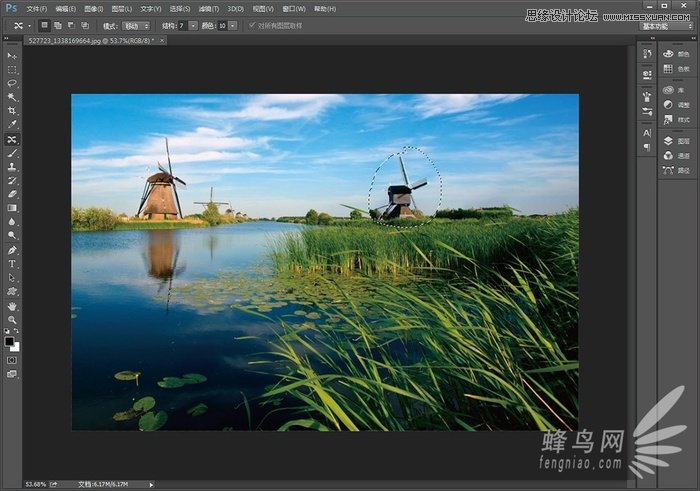Open the tool preset picker arrow
Viewport: 700px width, 491px height.
[29, 26]
